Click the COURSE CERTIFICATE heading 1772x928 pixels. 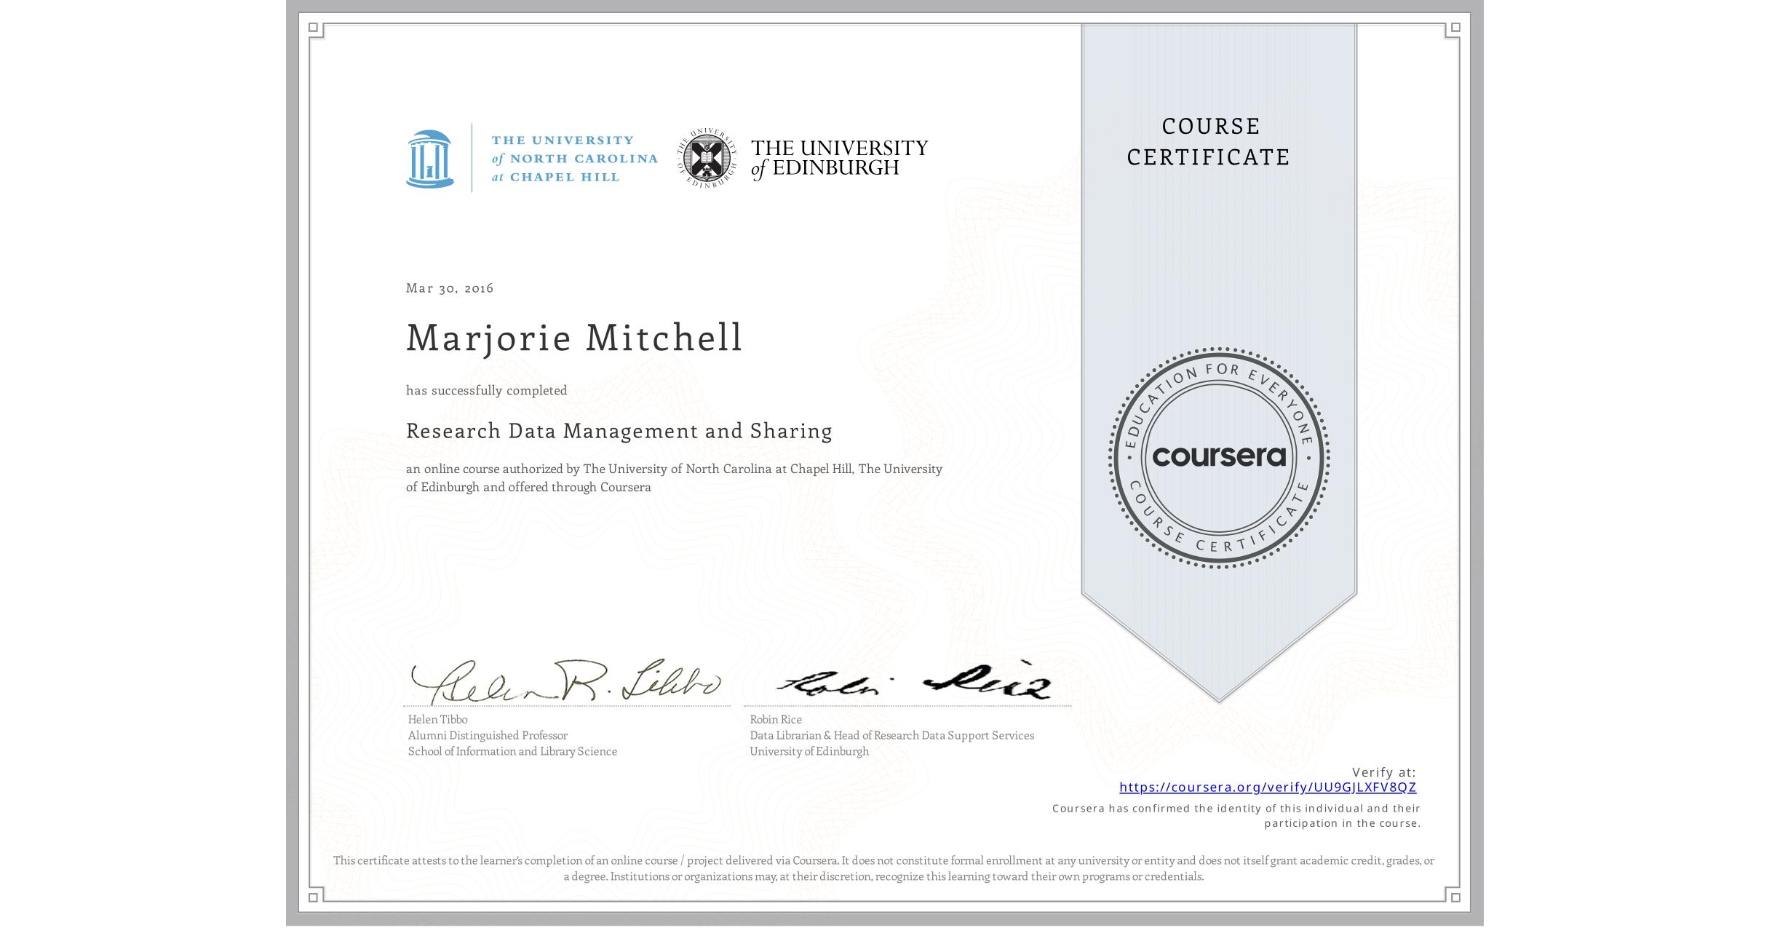[1209, 142]
